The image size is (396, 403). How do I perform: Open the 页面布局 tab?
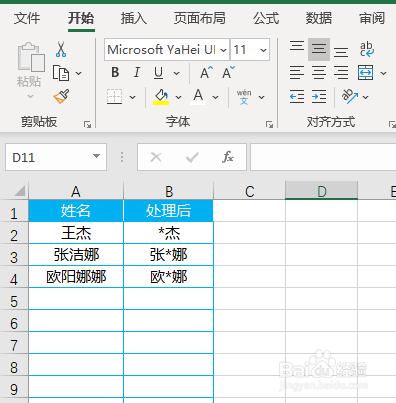point(199,18)
